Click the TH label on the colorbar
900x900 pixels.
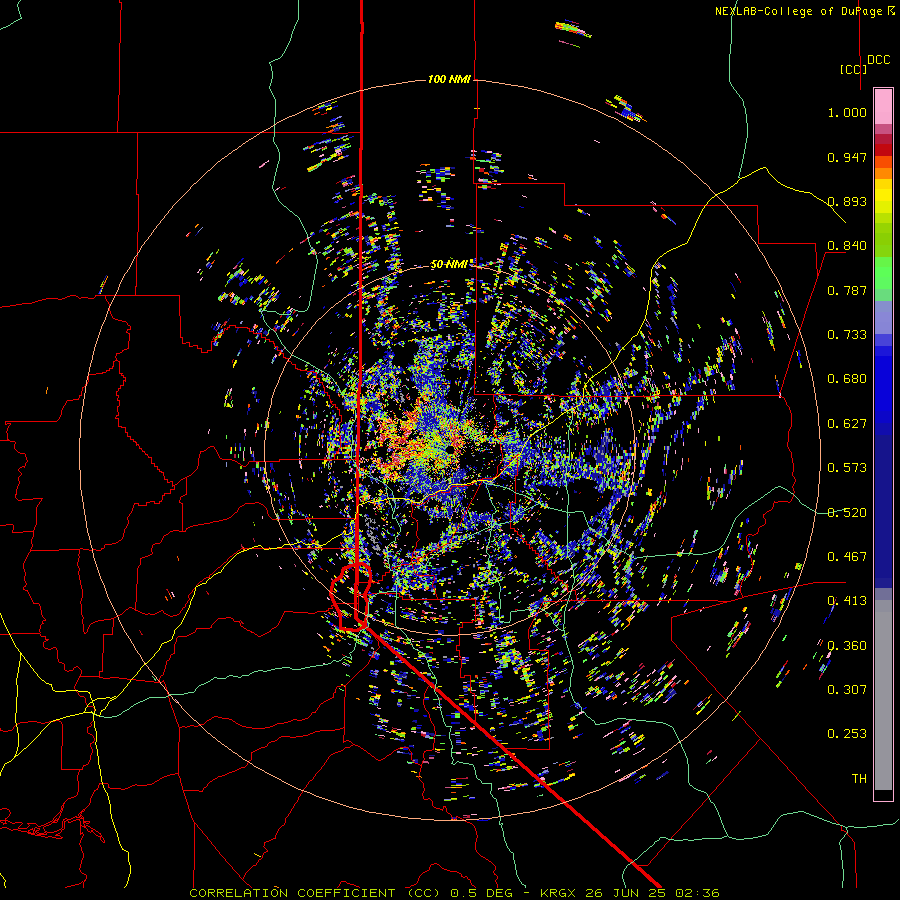[x=859, y=779]
